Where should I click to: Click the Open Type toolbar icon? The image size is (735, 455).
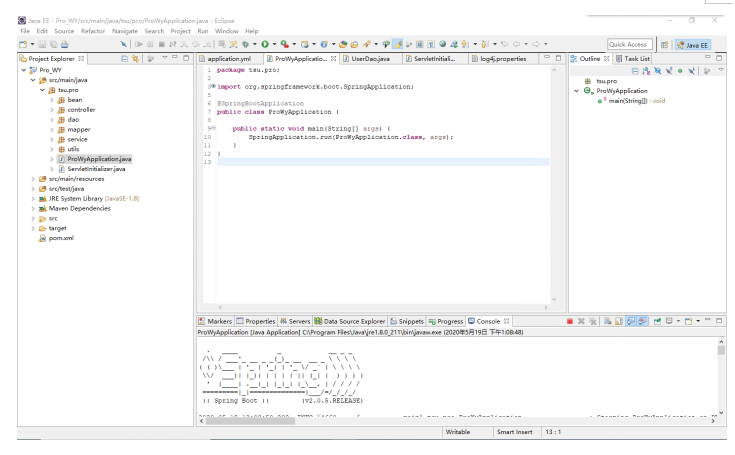343,44
